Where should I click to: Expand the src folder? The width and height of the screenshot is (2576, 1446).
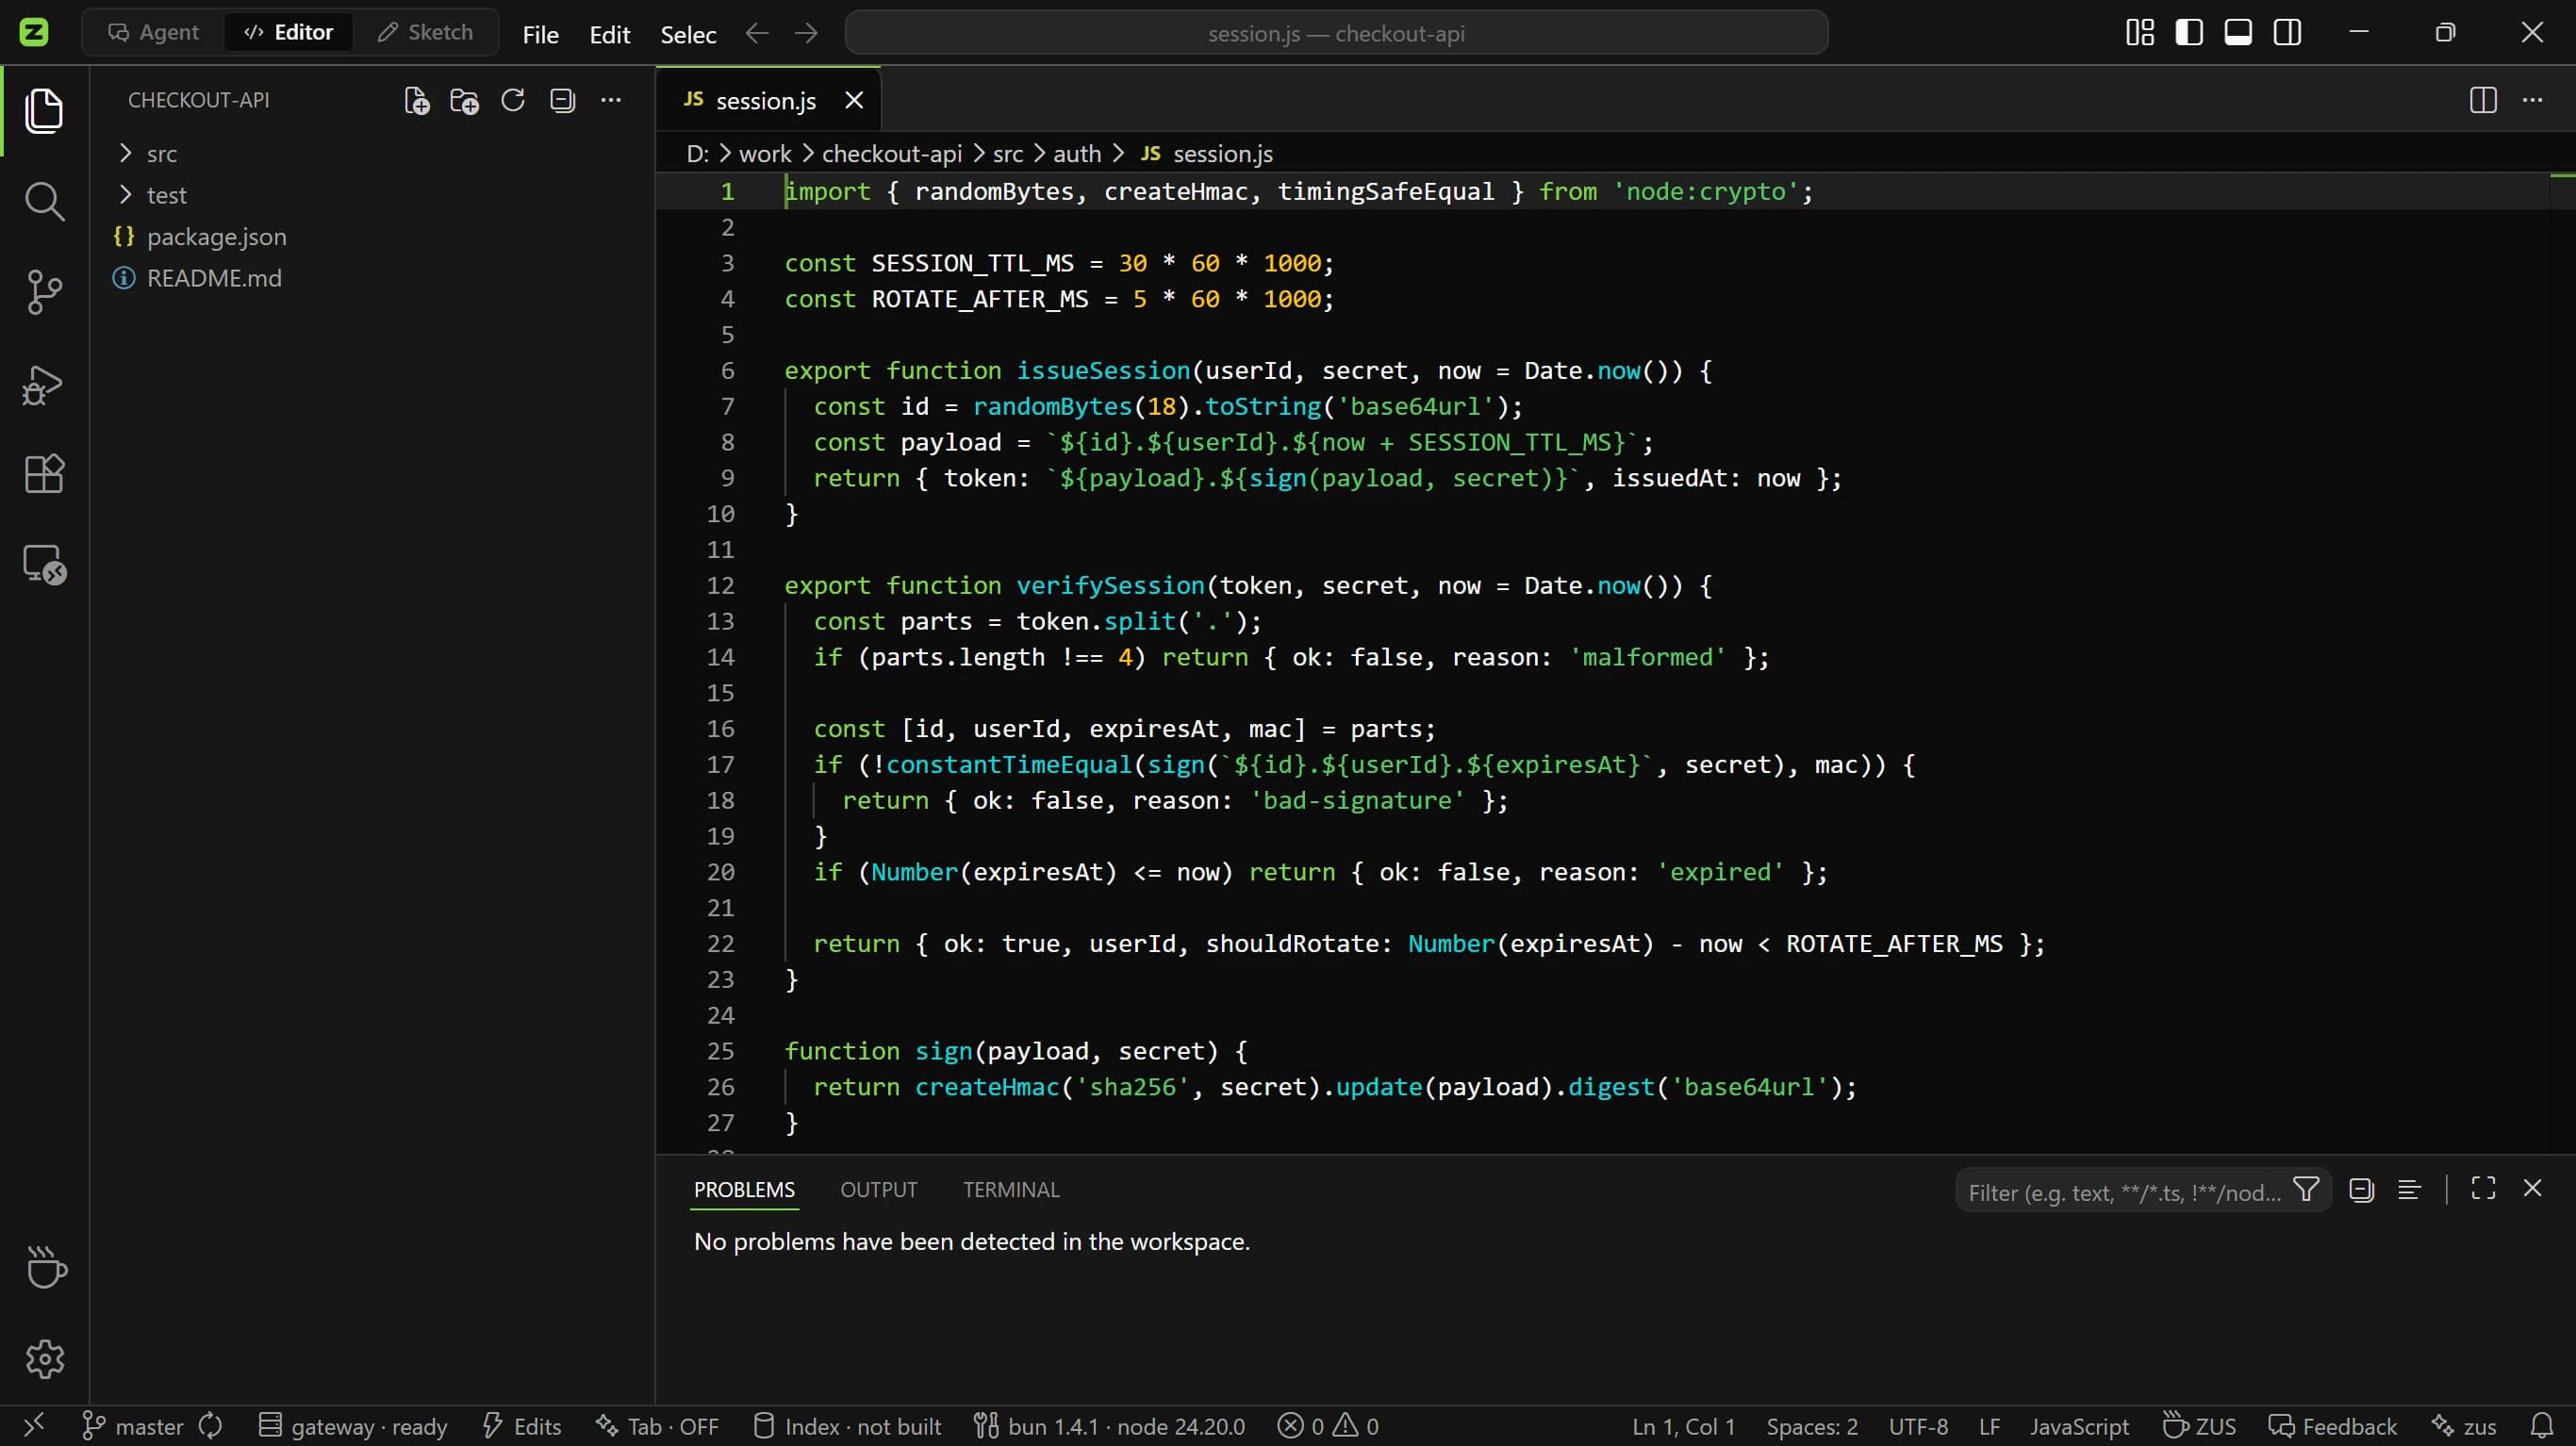click(x=161, y=154)
